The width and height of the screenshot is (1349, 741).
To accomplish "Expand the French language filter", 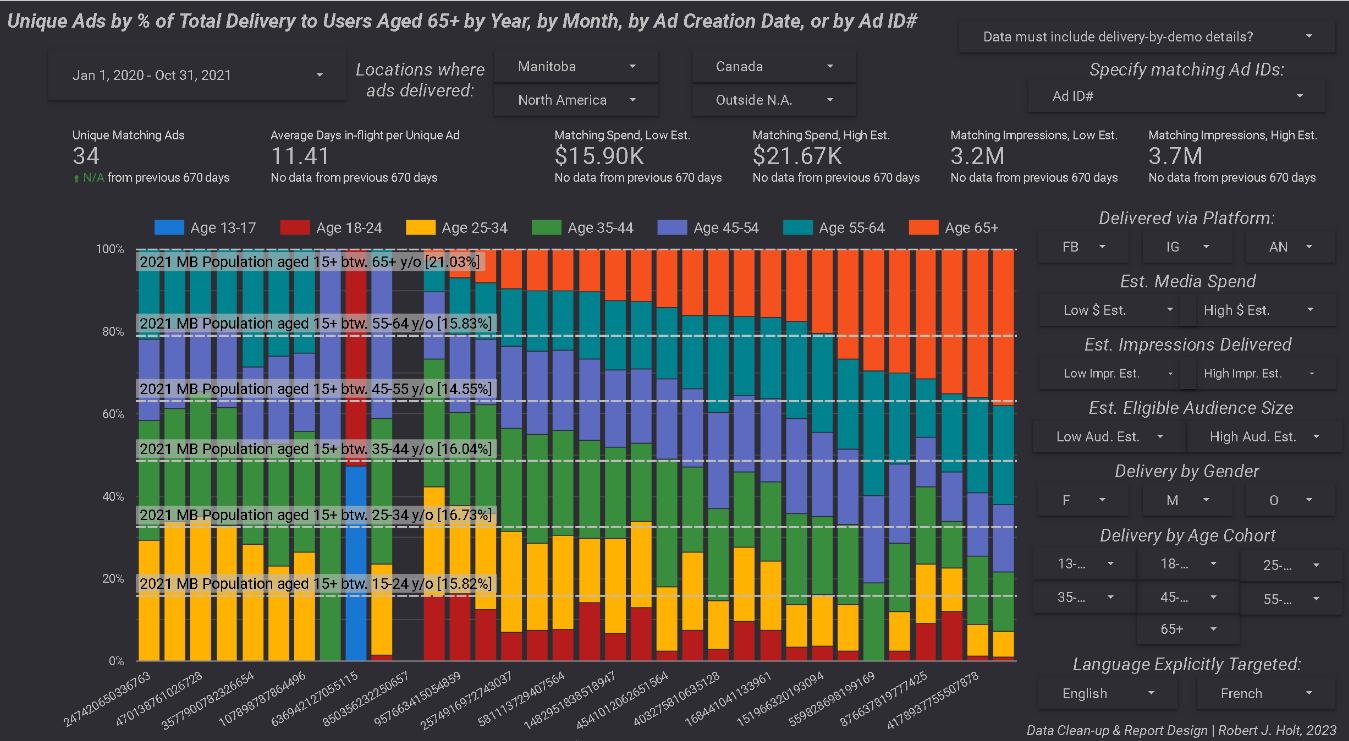I will coord(1265,693).
